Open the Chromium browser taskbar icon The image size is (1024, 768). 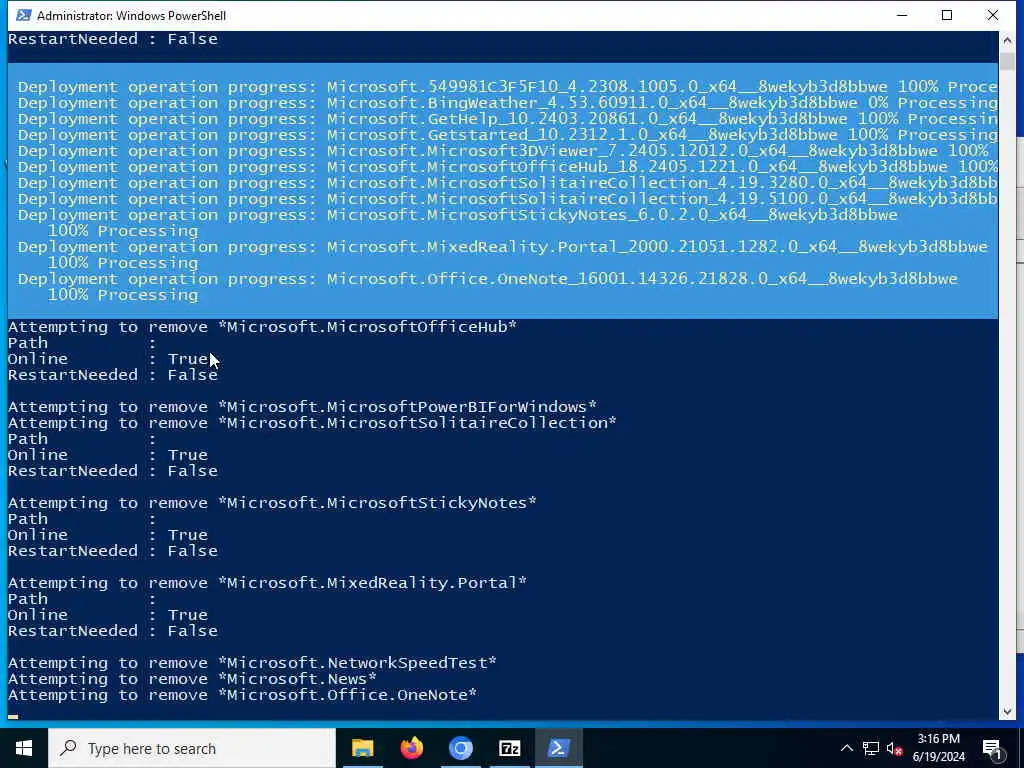pyautogui.click(x=460, y=748)
